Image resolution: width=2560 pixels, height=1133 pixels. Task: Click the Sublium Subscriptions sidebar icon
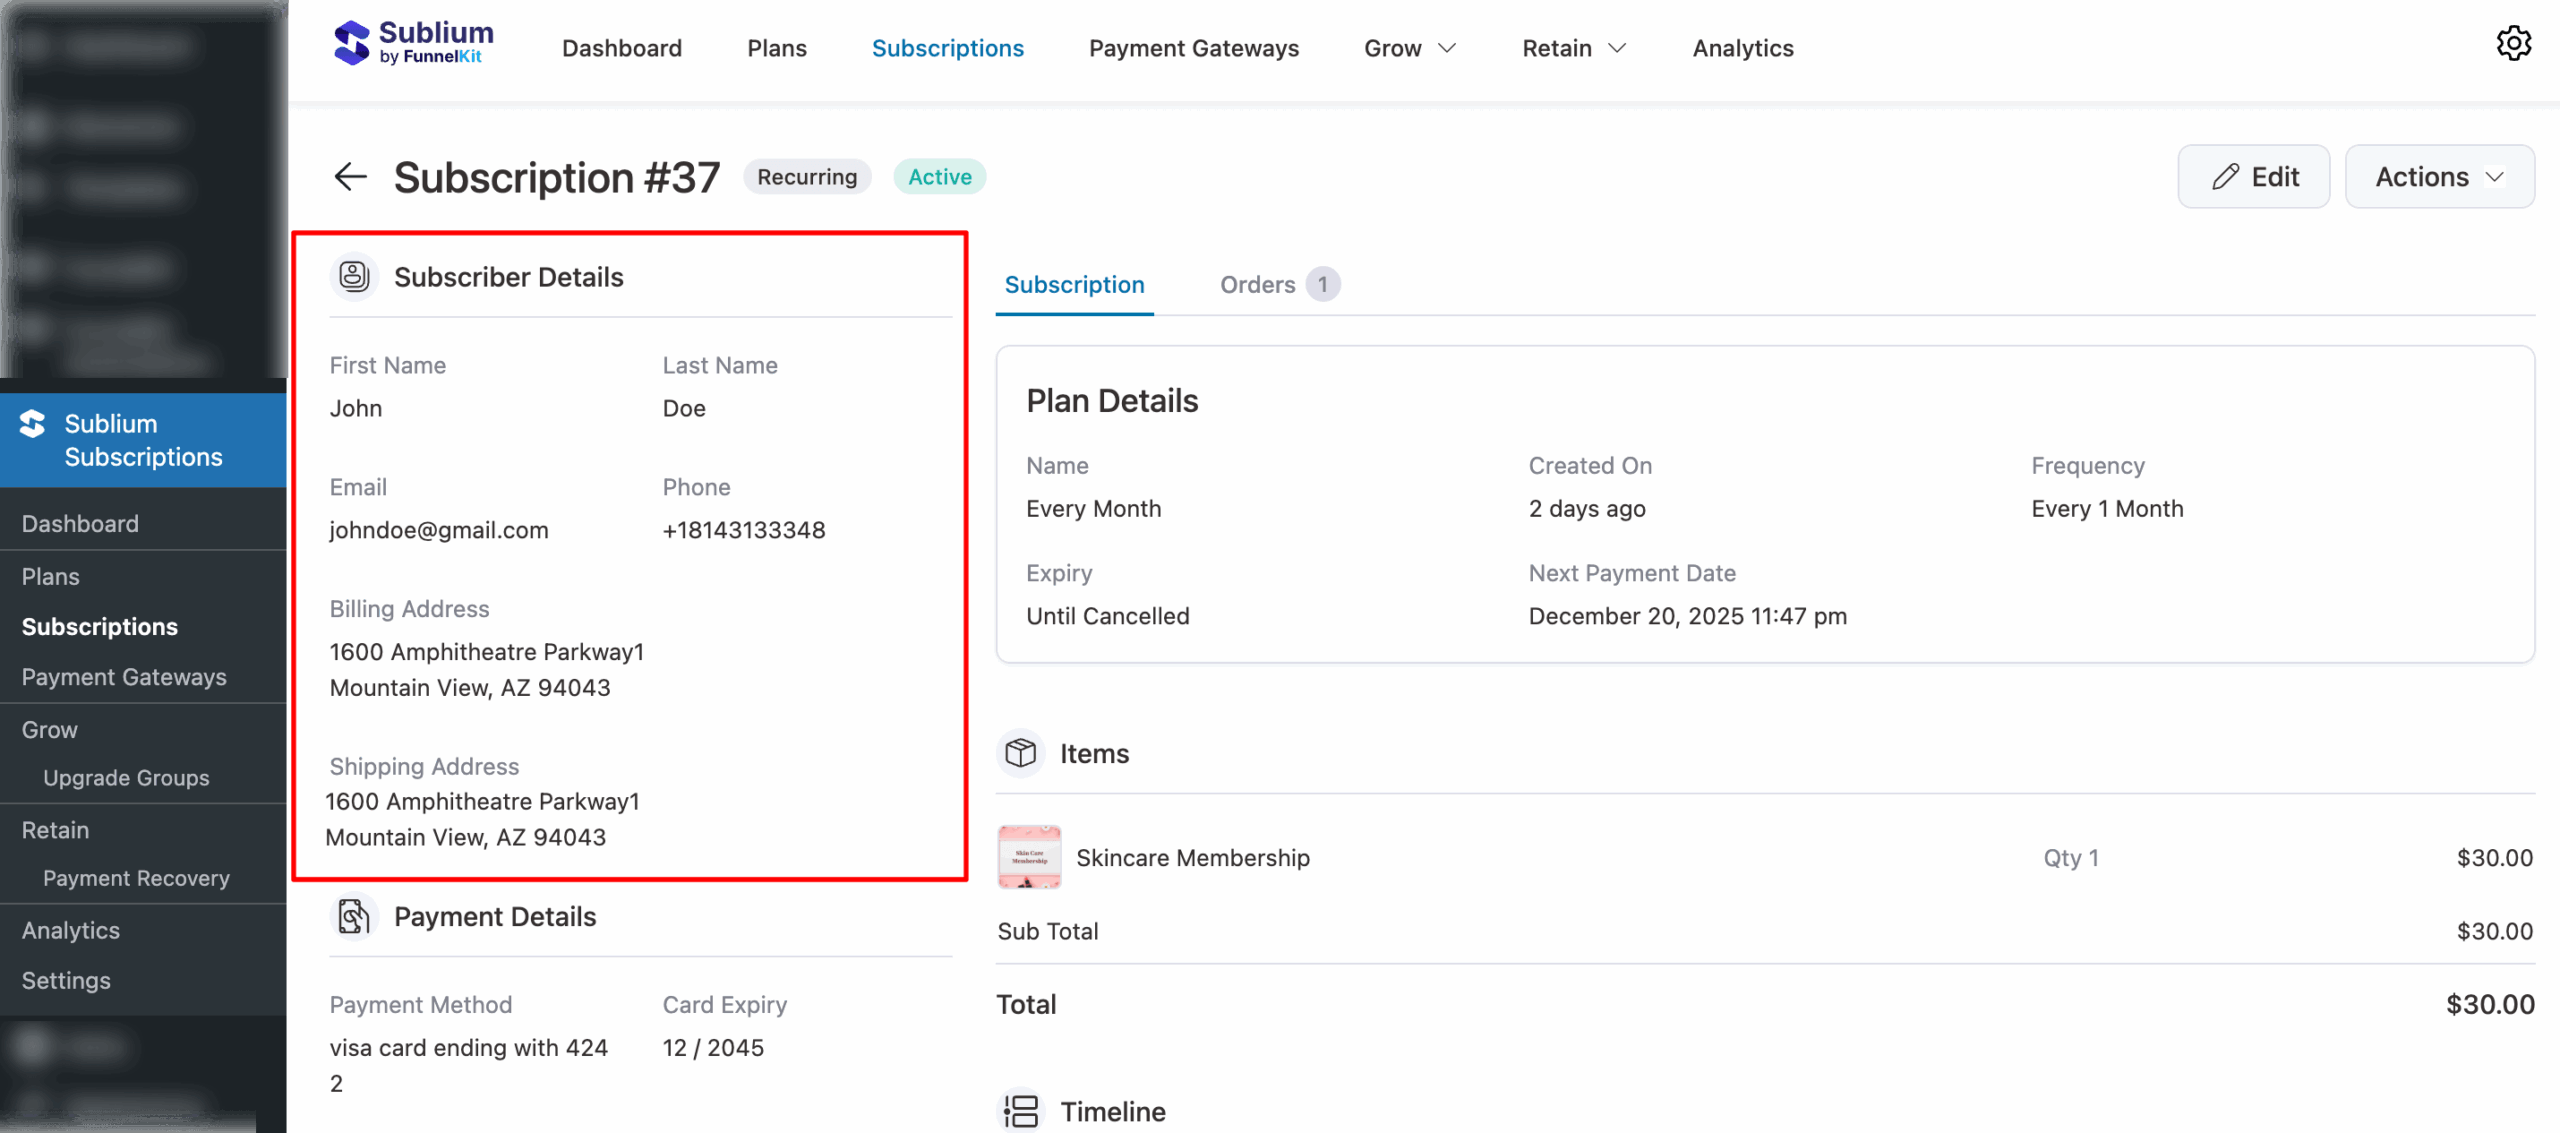31,423
